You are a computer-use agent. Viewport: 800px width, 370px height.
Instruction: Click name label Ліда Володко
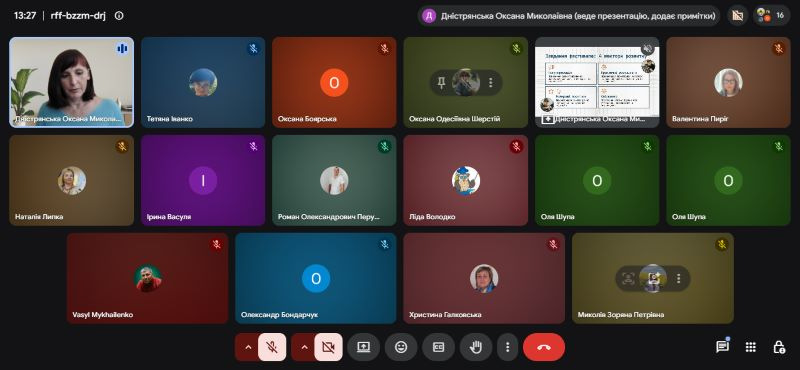point(432,217)
